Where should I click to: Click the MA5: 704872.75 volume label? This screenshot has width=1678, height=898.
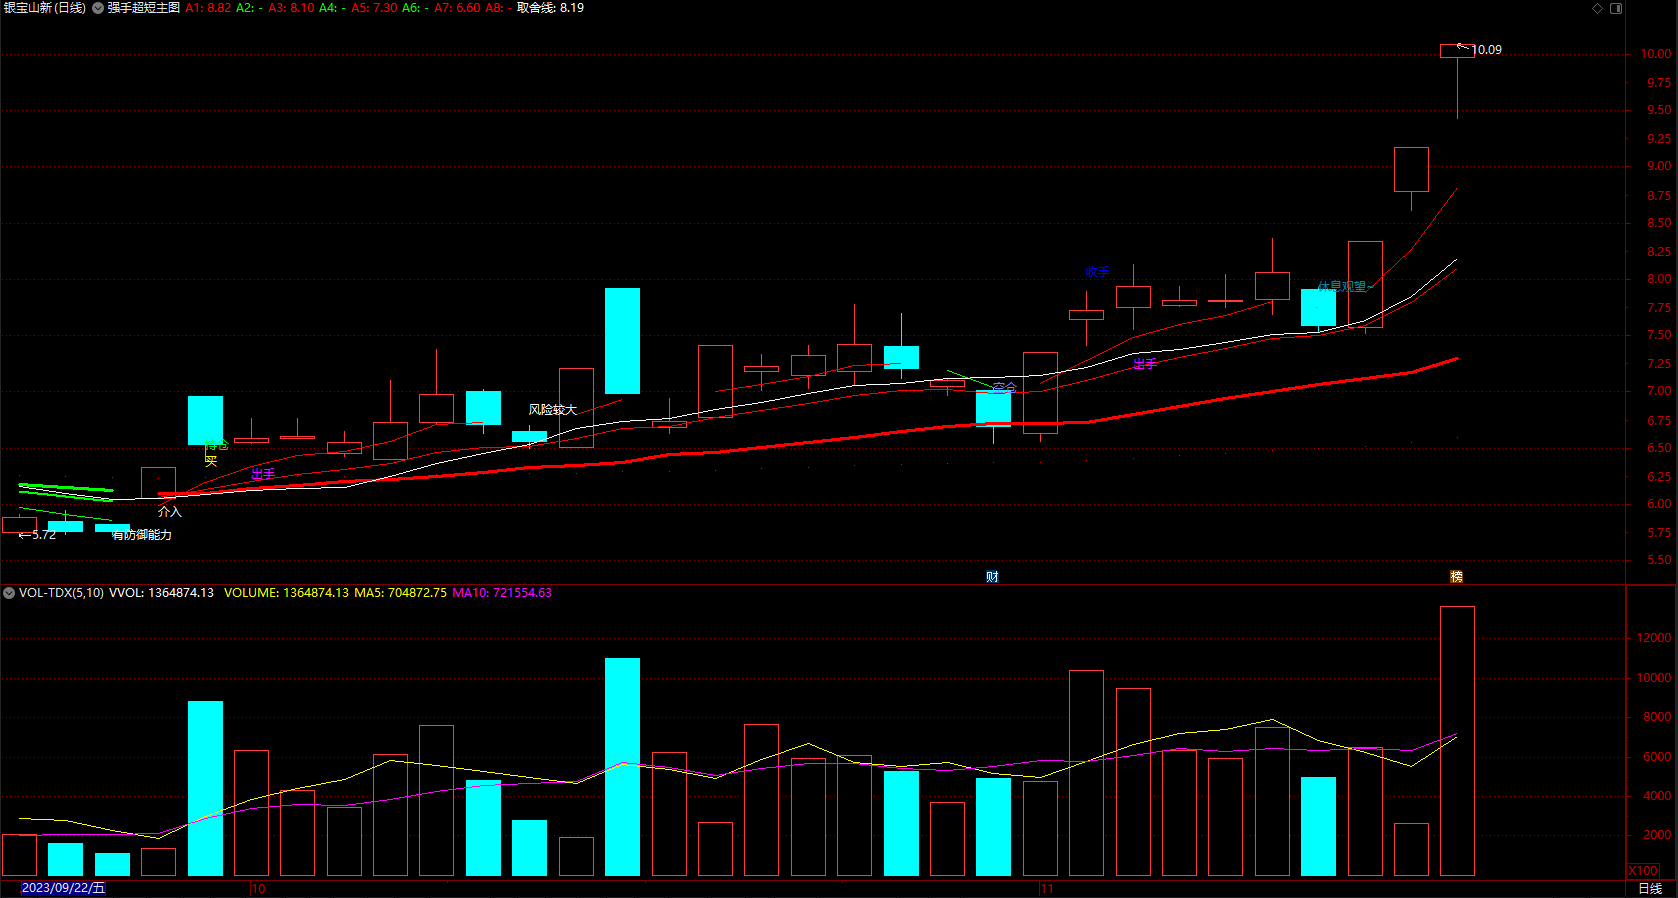pyautogui.click(x=400, y=593)
